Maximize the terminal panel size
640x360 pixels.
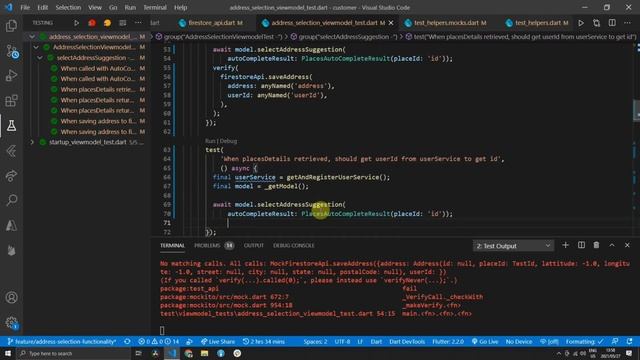(612, 245)
